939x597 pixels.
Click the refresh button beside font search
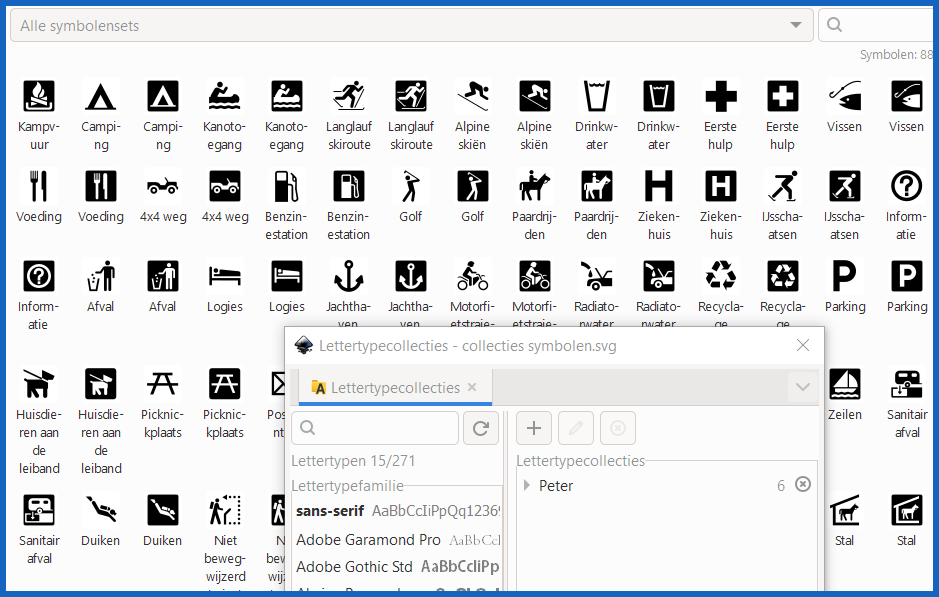pos(480,428)
